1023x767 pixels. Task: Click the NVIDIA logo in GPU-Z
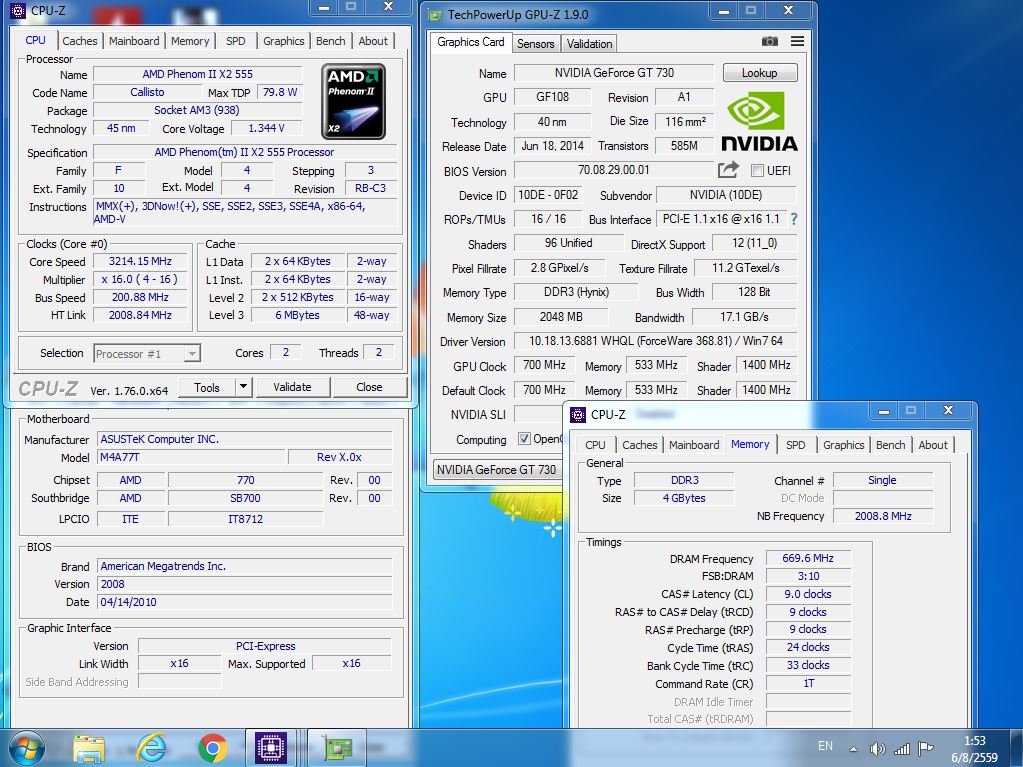760,121
